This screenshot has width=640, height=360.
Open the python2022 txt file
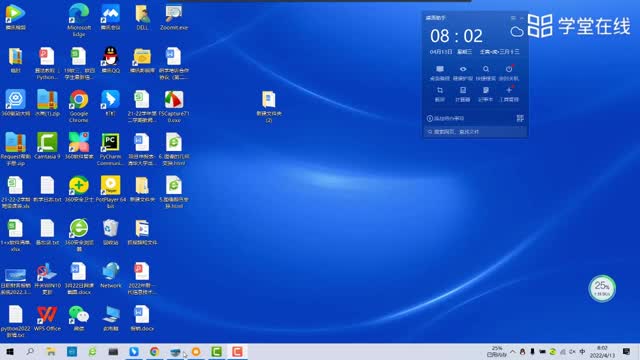click(x=16, y=321)
